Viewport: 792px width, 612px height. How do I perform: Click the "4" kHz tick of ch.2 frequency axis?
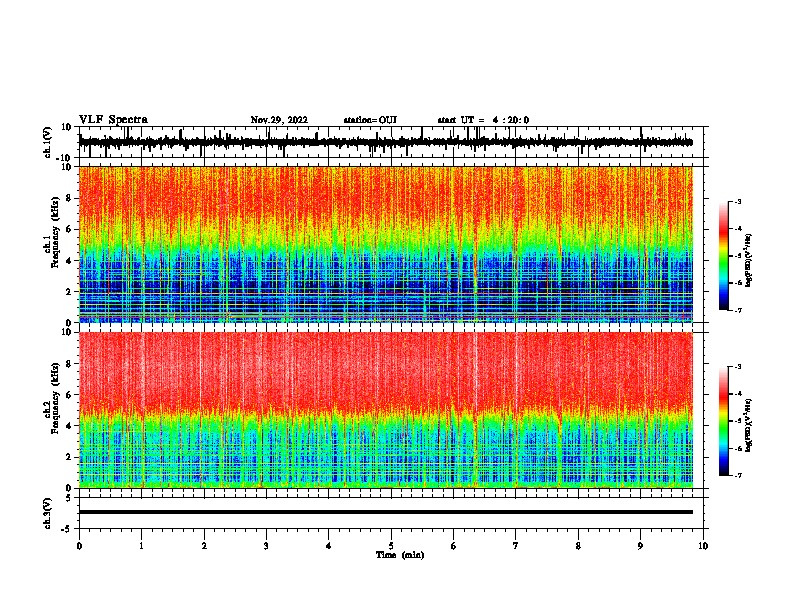70,426
